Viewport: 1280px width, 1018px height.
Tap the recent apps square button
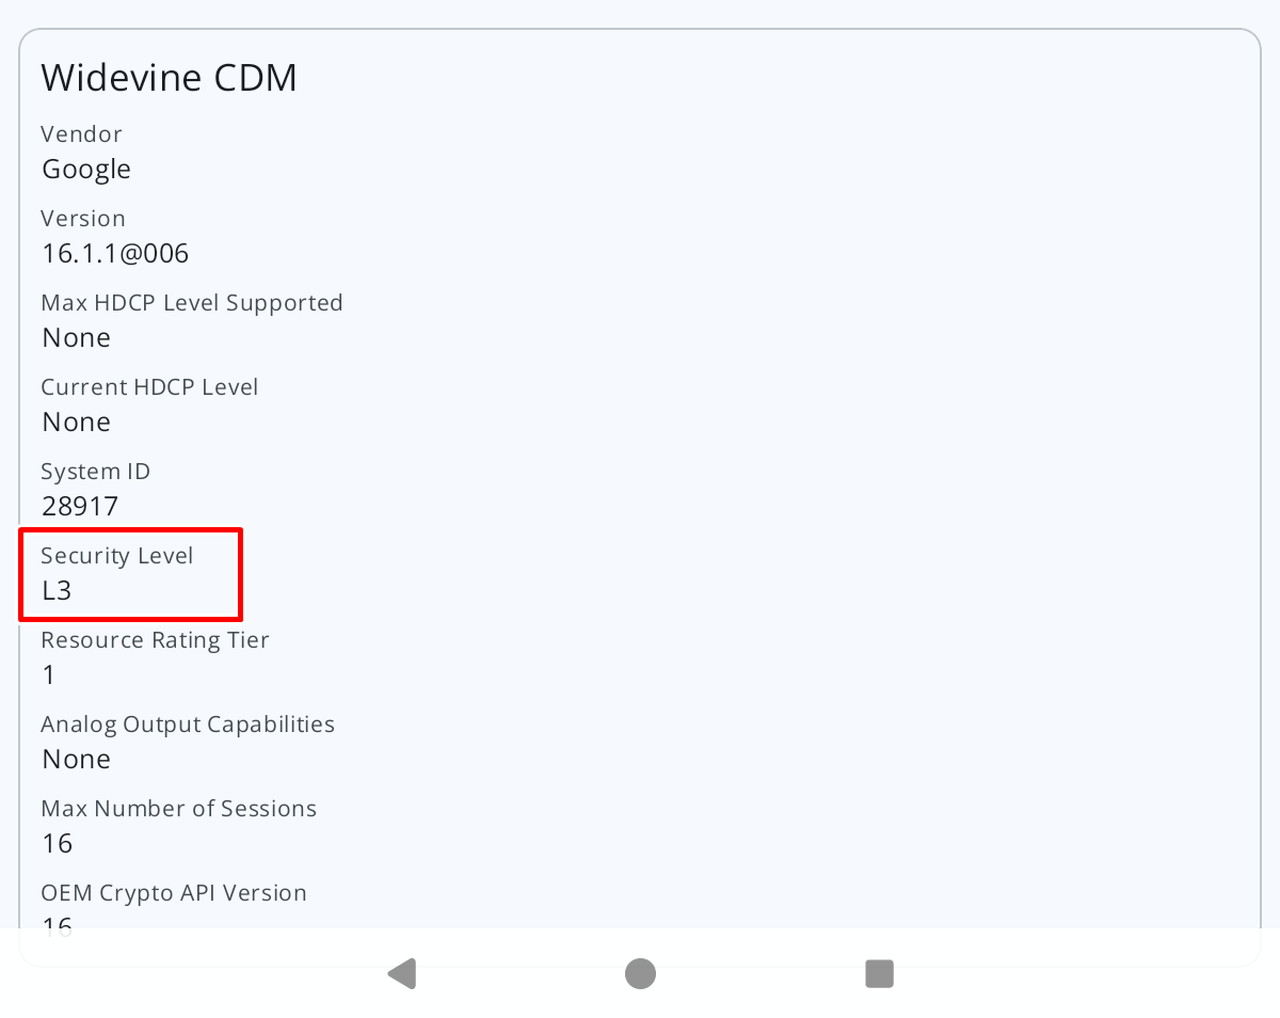point(879,973)
